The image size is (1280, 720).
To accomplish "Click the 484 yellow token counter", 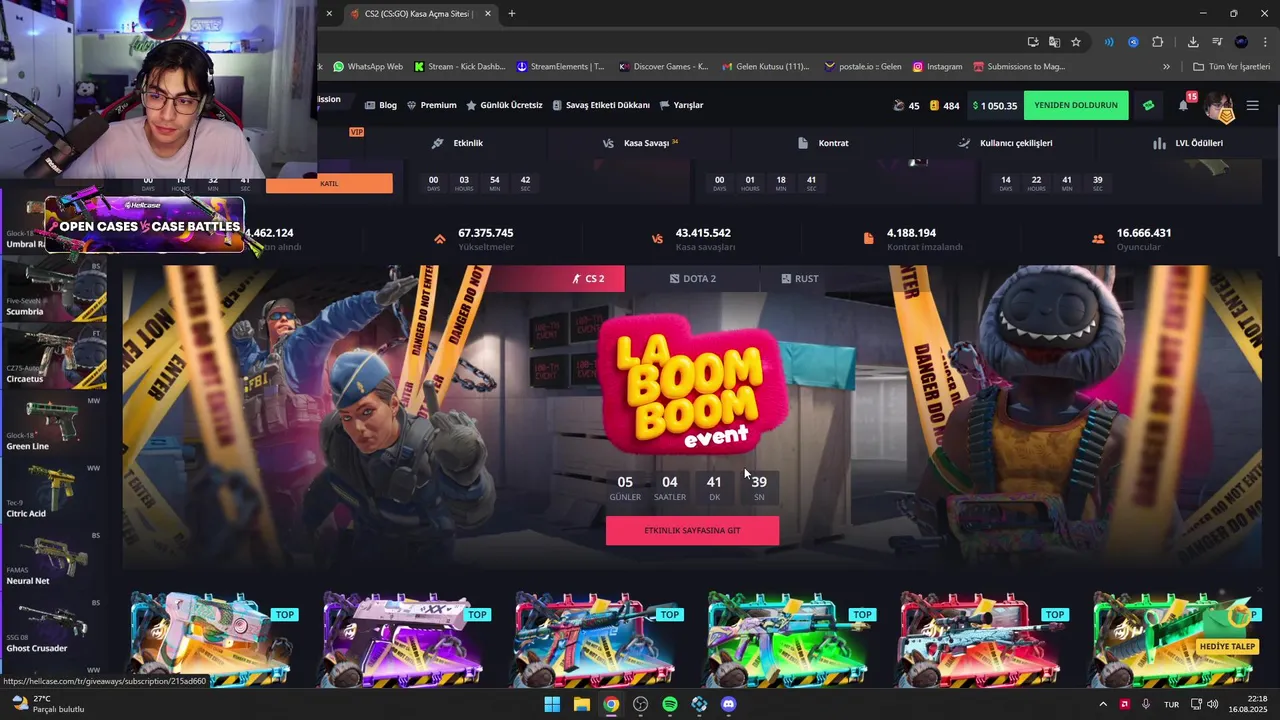I will coord(944,106).
